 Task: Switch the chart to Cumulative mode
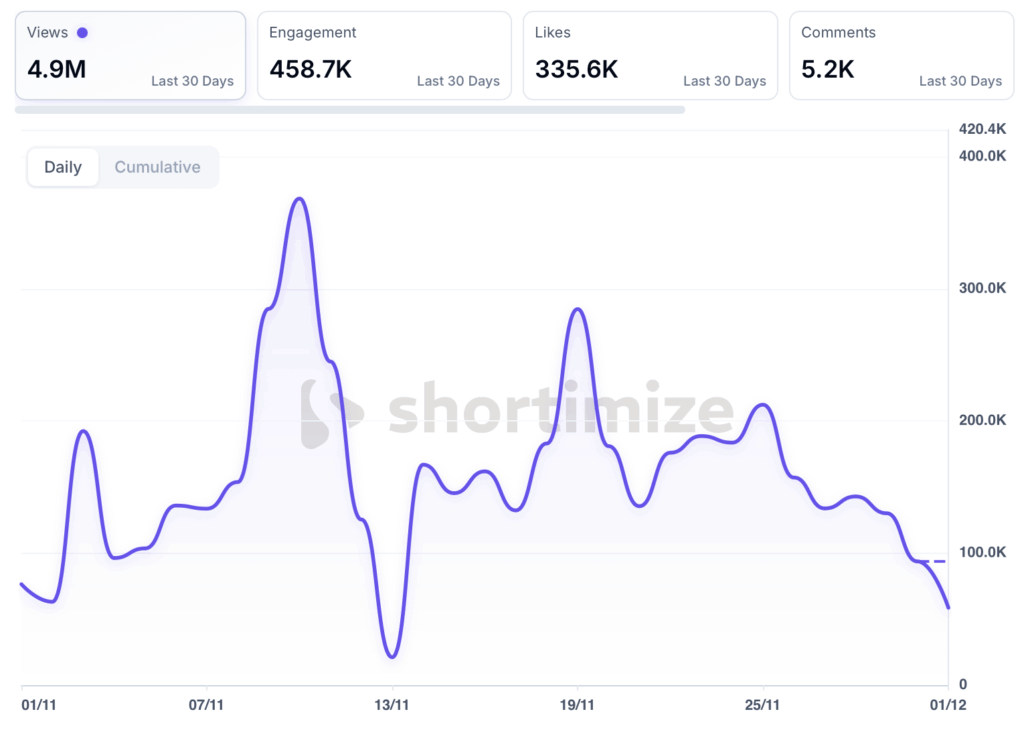click(157, 167)
